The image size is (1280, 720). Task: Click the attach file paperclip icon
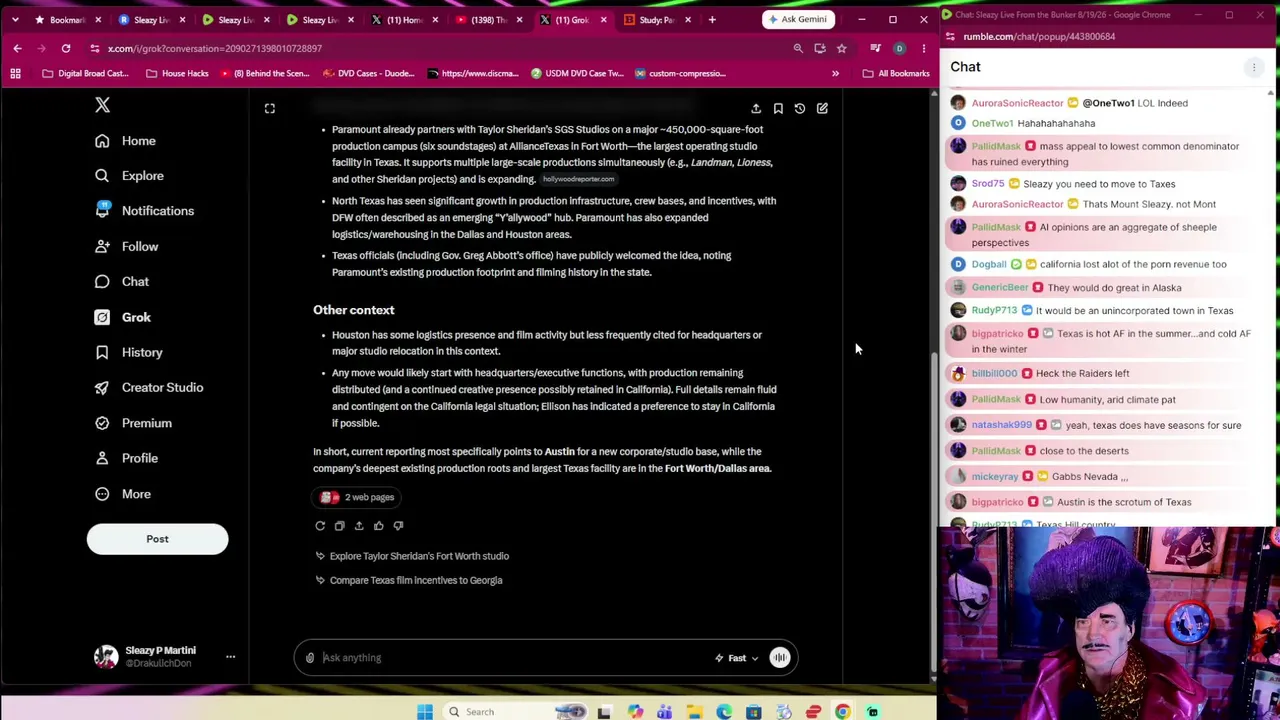310,658
